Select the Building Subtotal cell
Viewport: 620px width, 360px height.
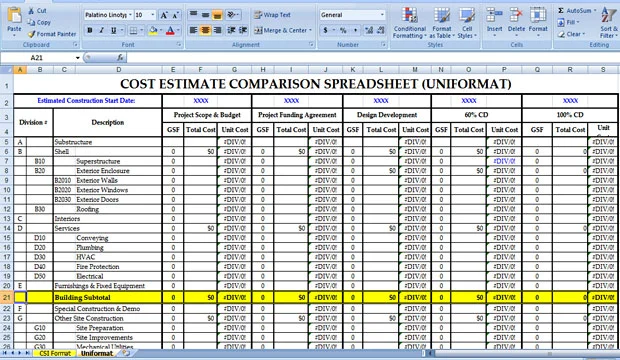[108, 297]
